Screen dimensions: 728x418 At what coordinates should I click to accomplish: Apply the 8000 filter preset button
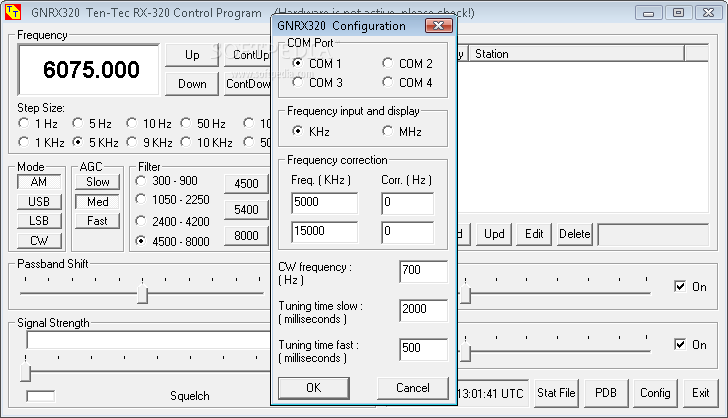click(x=246, y=236)
